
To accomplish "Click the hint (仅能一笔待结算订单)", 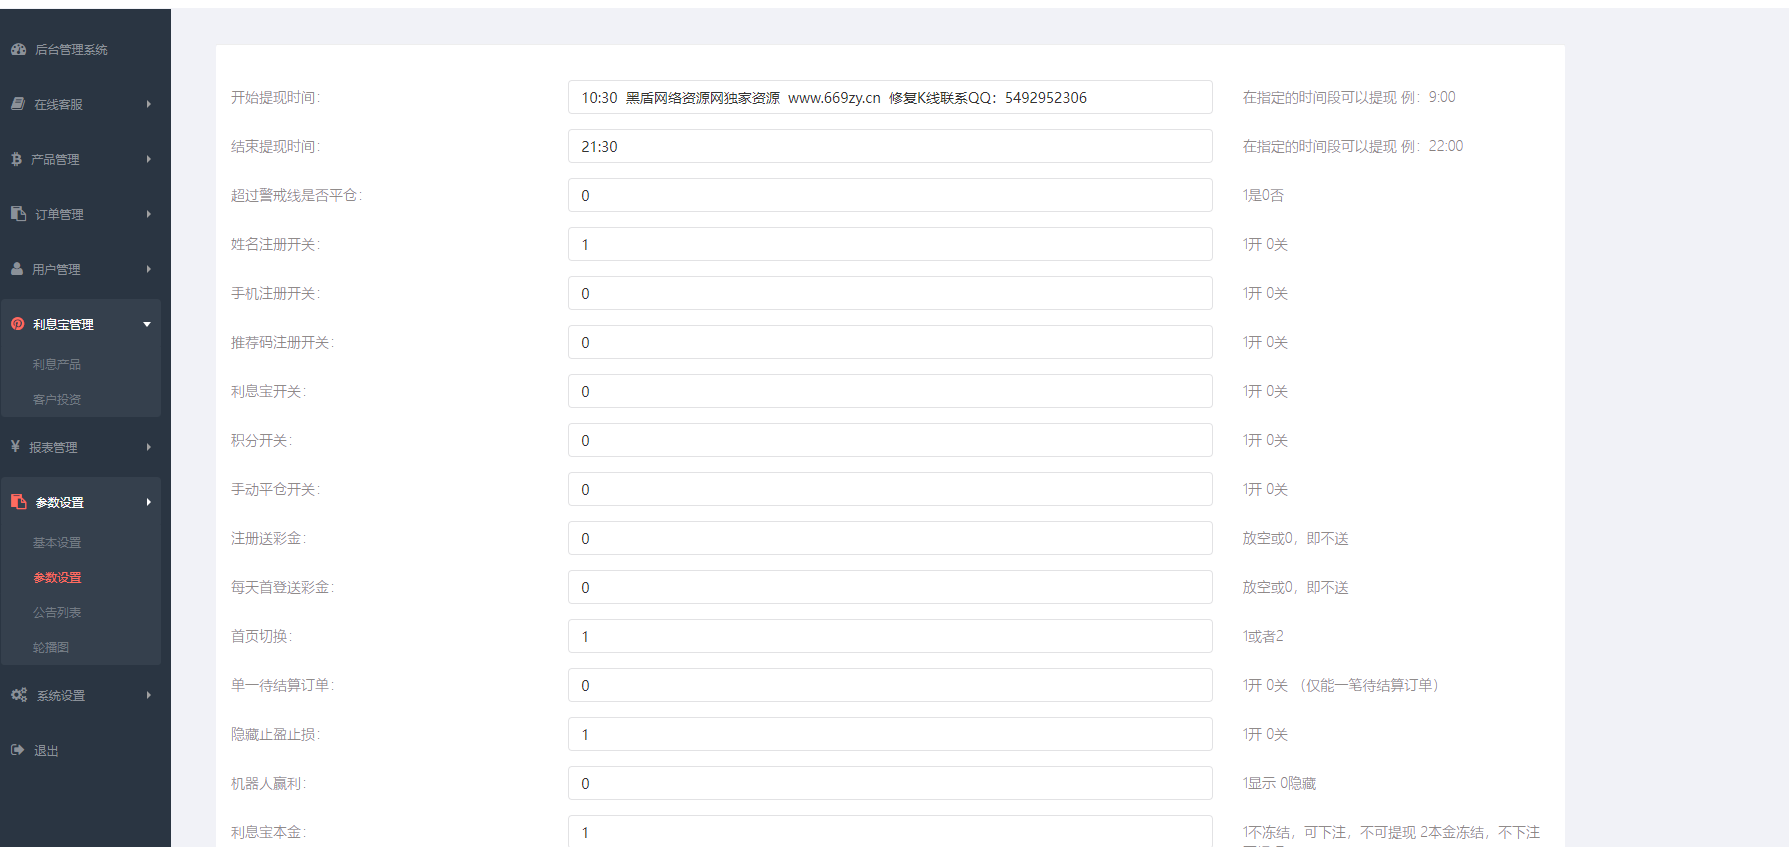I will pos(1369,685).
